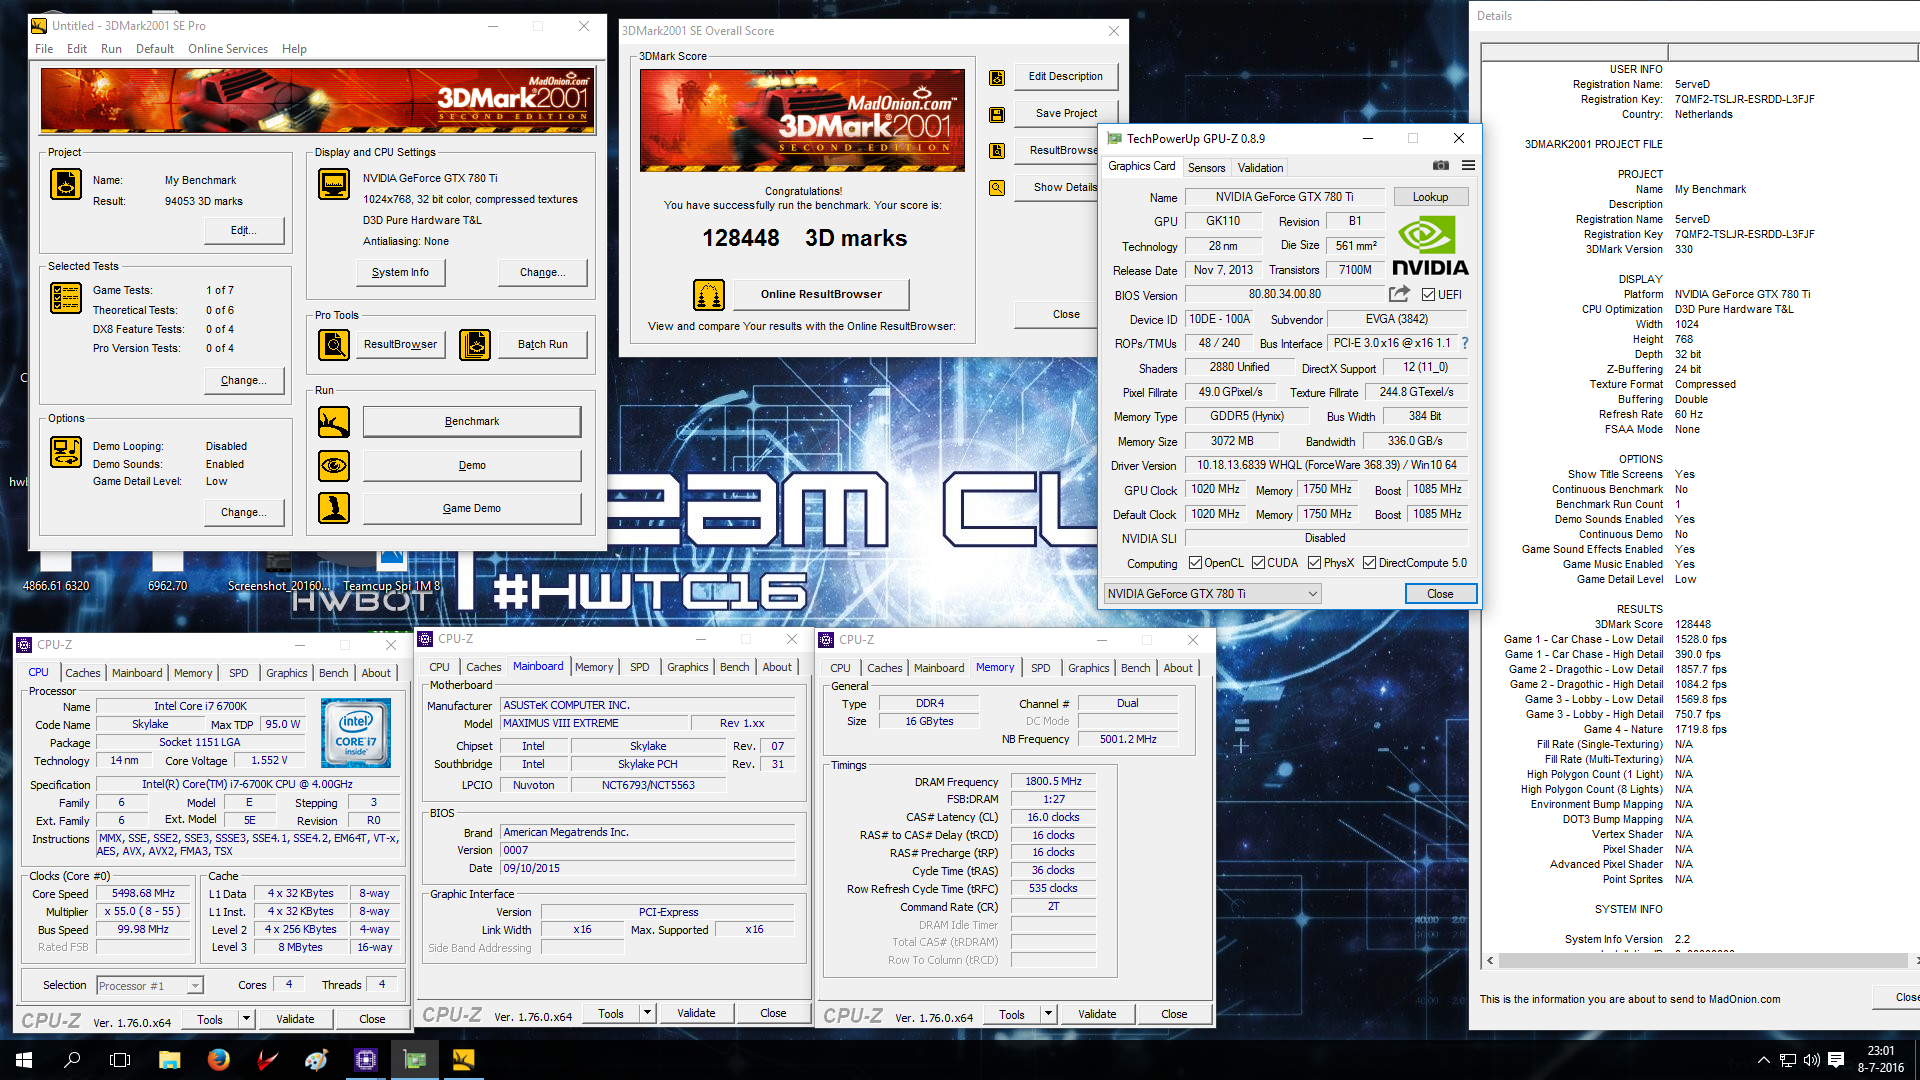Click the Show Details magnifier icon
1920x1080 pixels.
(997, 187)
